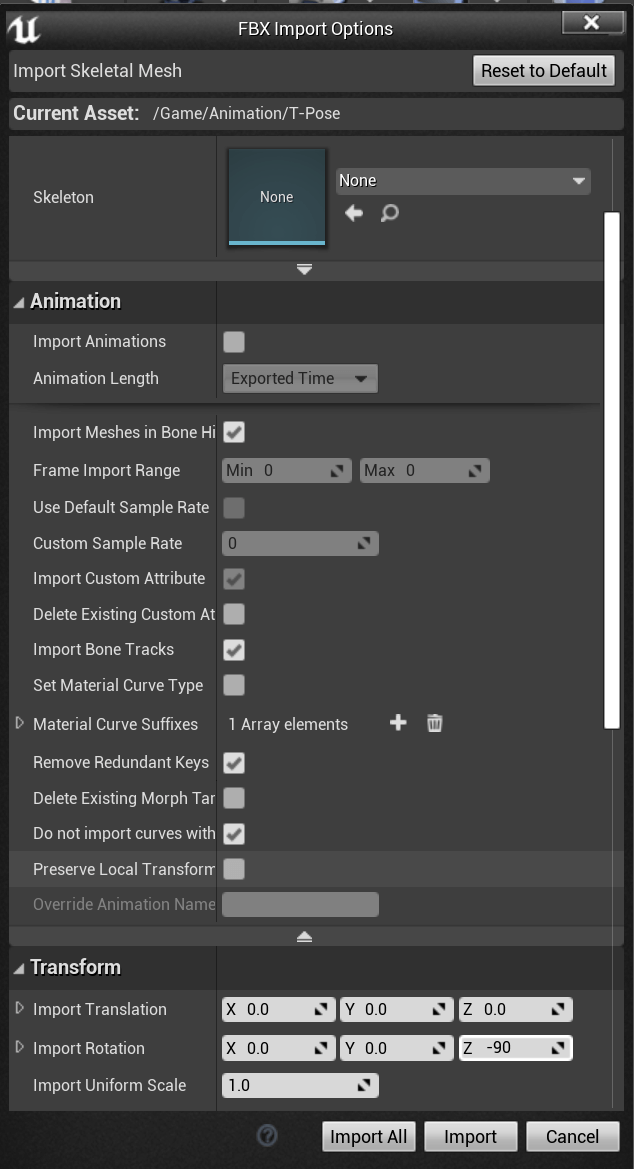Click Frame Import Range Max field
Screen dimensions: 634x1169
[424, 470]
